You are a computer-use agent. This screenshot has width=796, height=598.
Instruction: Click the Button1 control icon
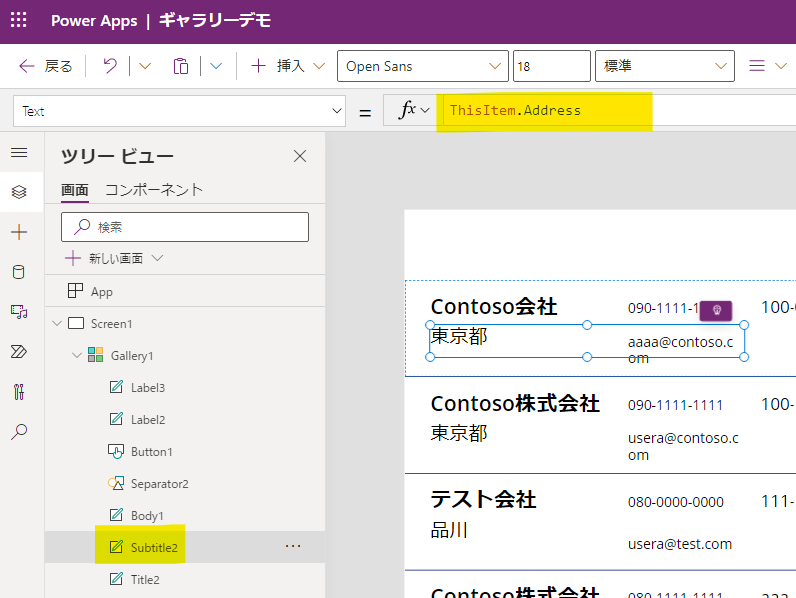(x=116, y=451)
